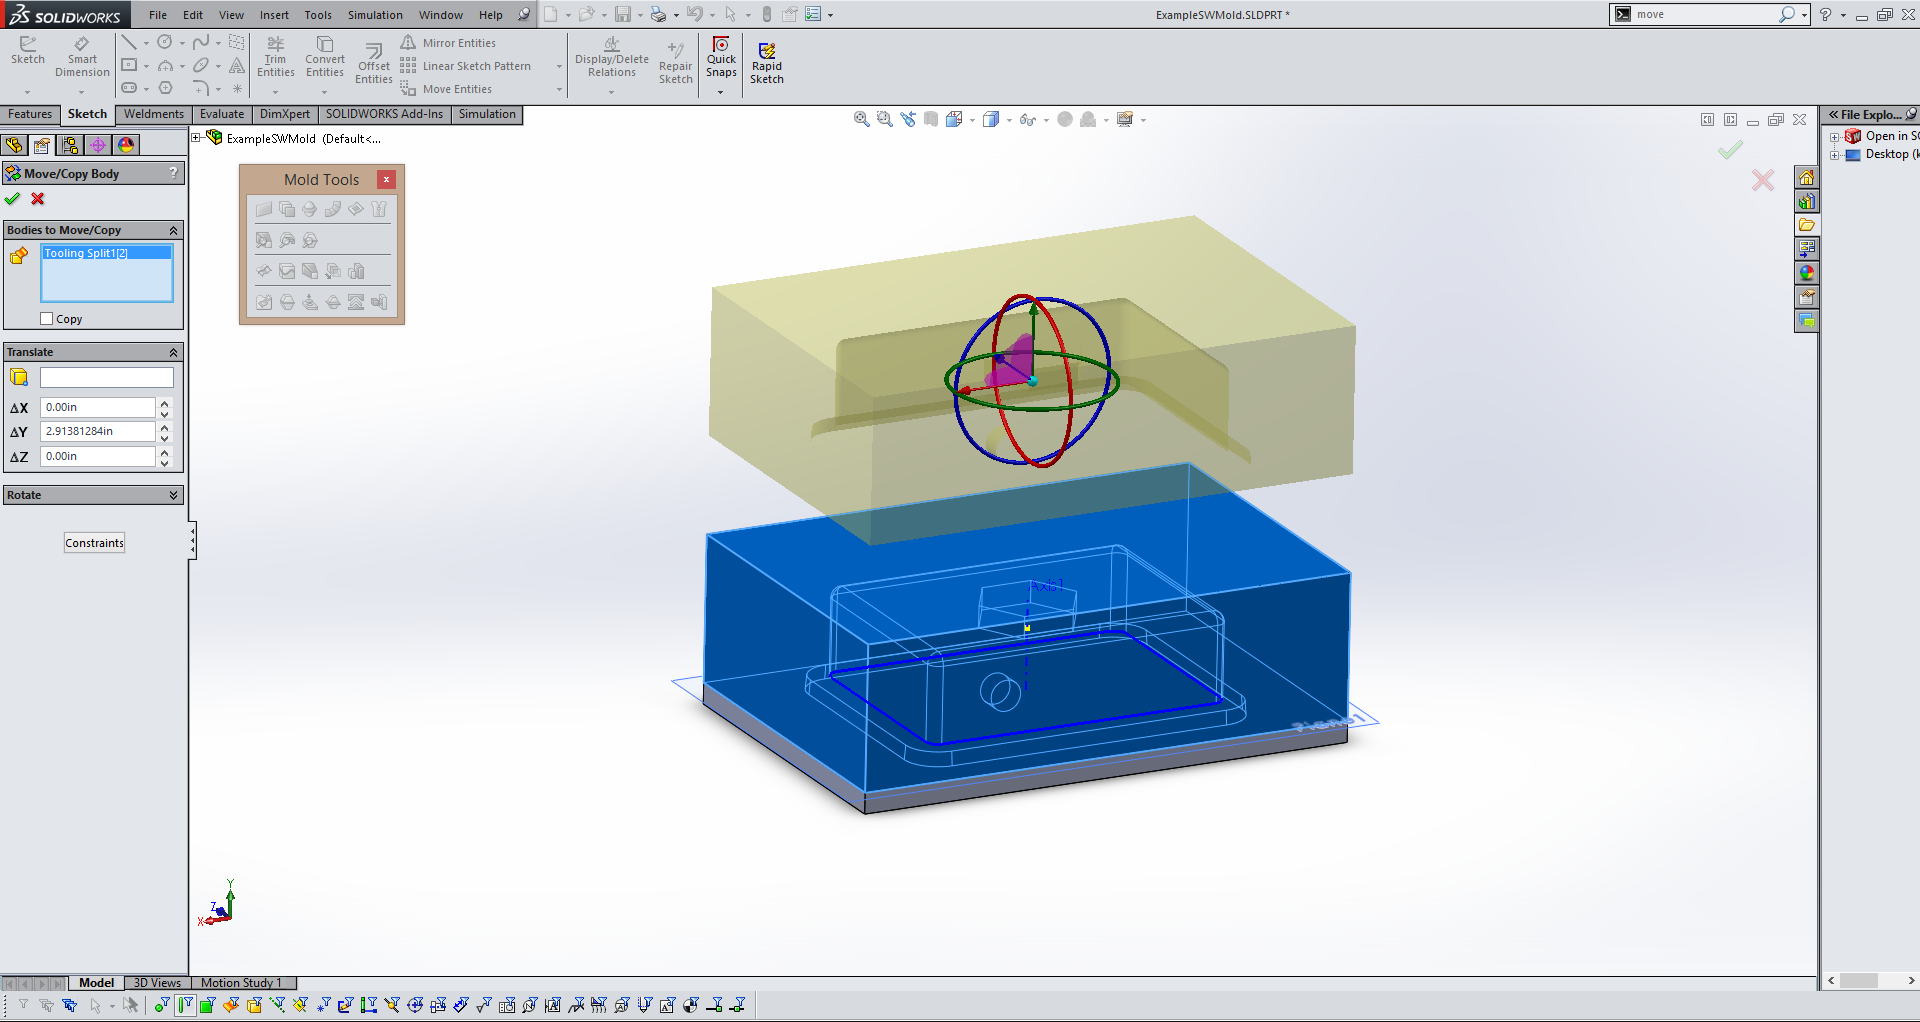Click Offset Entities tool
The width and height of the screenshot is (1920, 1022).
(374, 64)
